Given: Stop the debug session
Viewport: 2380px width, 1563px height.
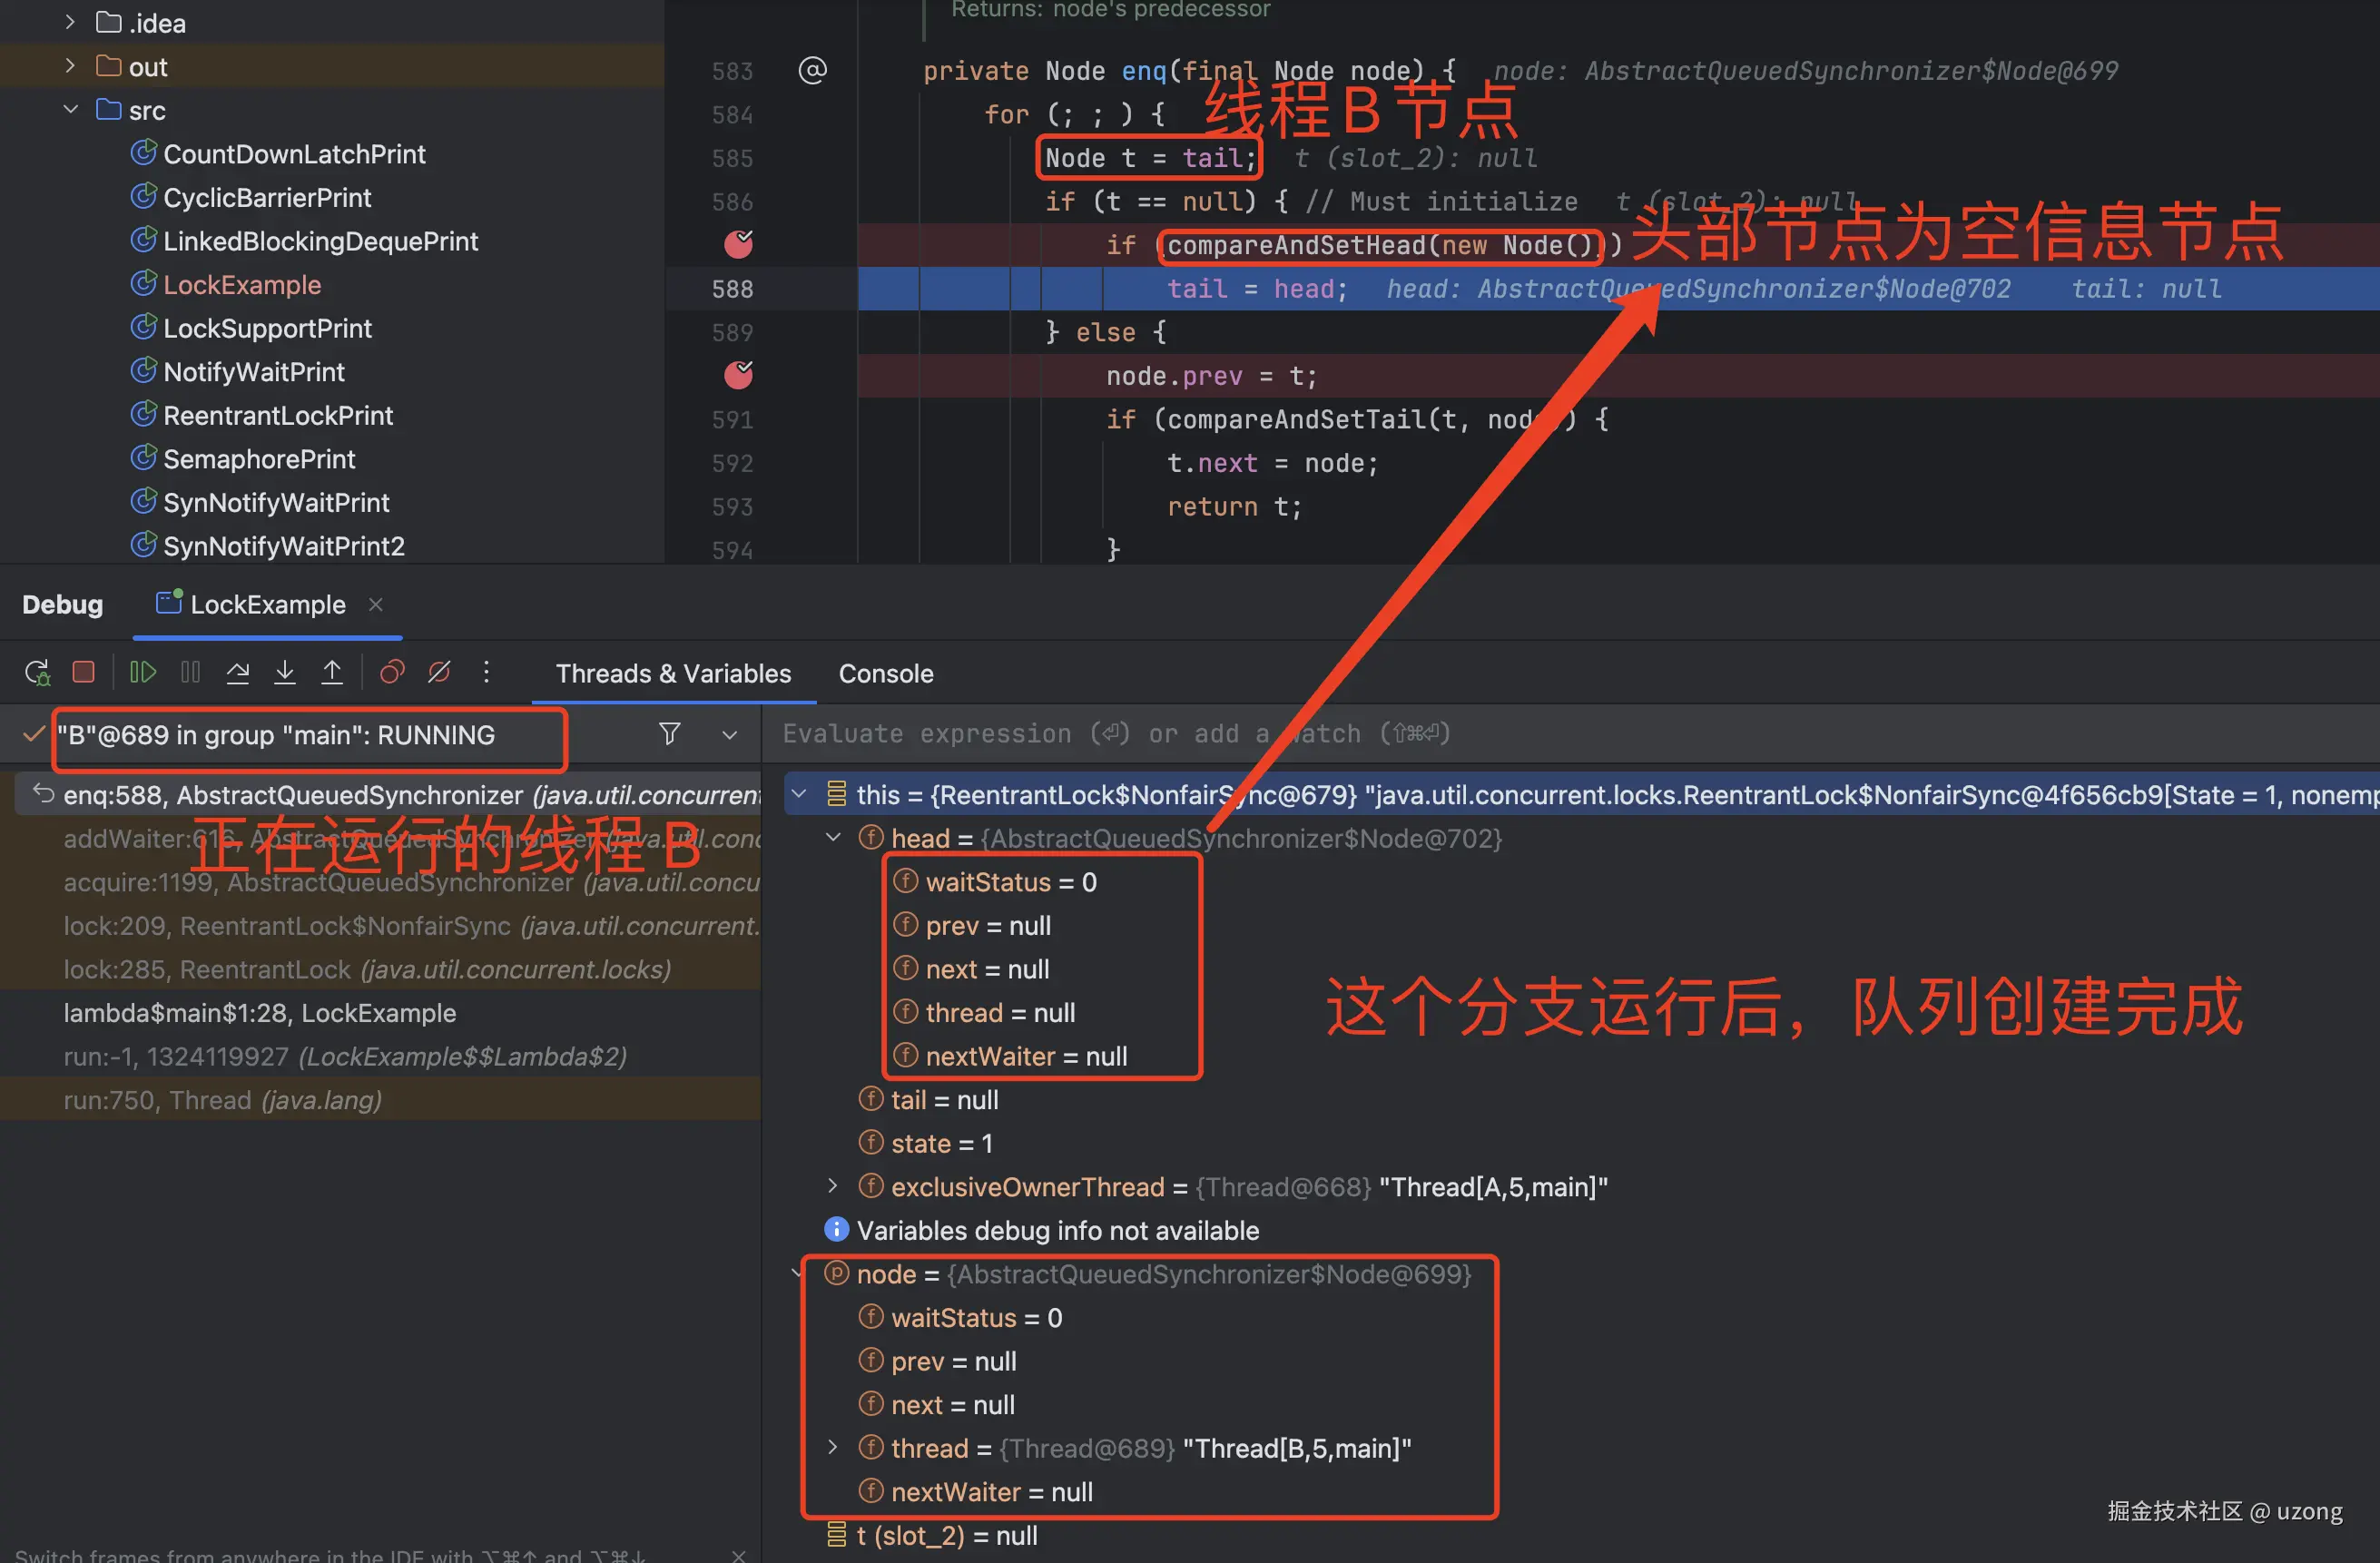Looking at the screenshot, I should coord(84,672).
